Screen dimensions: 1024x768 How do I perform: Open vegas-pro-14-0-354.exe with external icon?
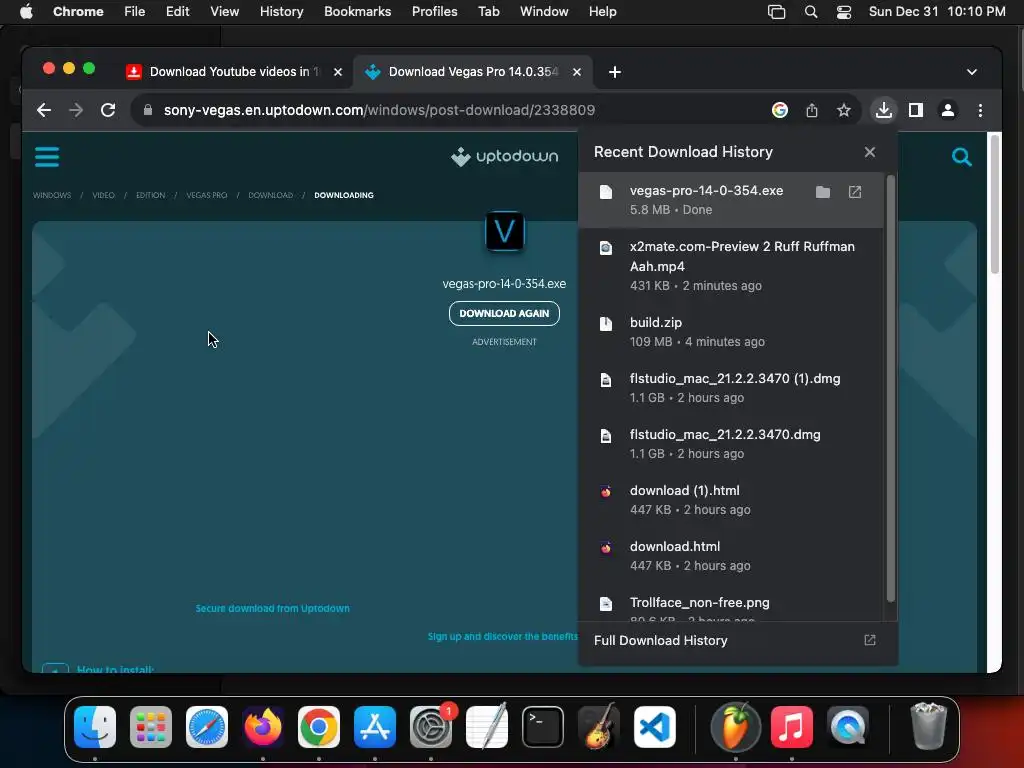(855, 192)
